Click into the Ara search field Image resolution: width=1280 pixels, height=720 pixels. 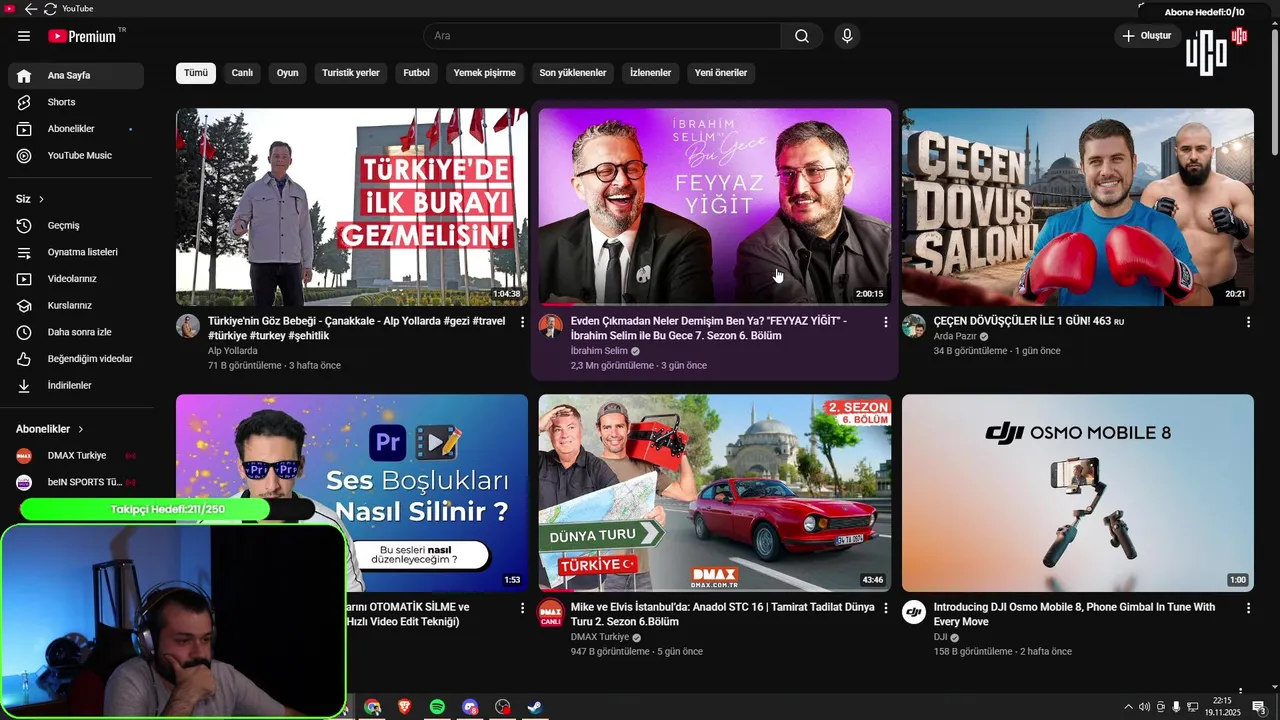tap(602, 36)
